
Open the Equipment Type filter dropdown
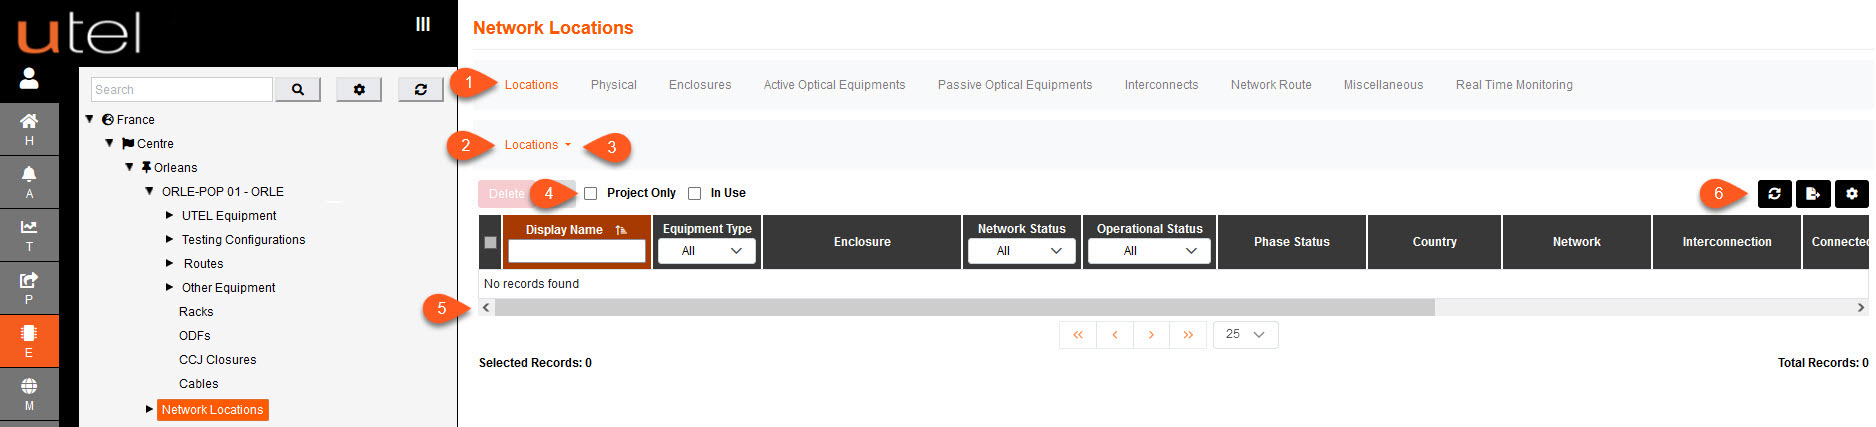pos(707,251)
